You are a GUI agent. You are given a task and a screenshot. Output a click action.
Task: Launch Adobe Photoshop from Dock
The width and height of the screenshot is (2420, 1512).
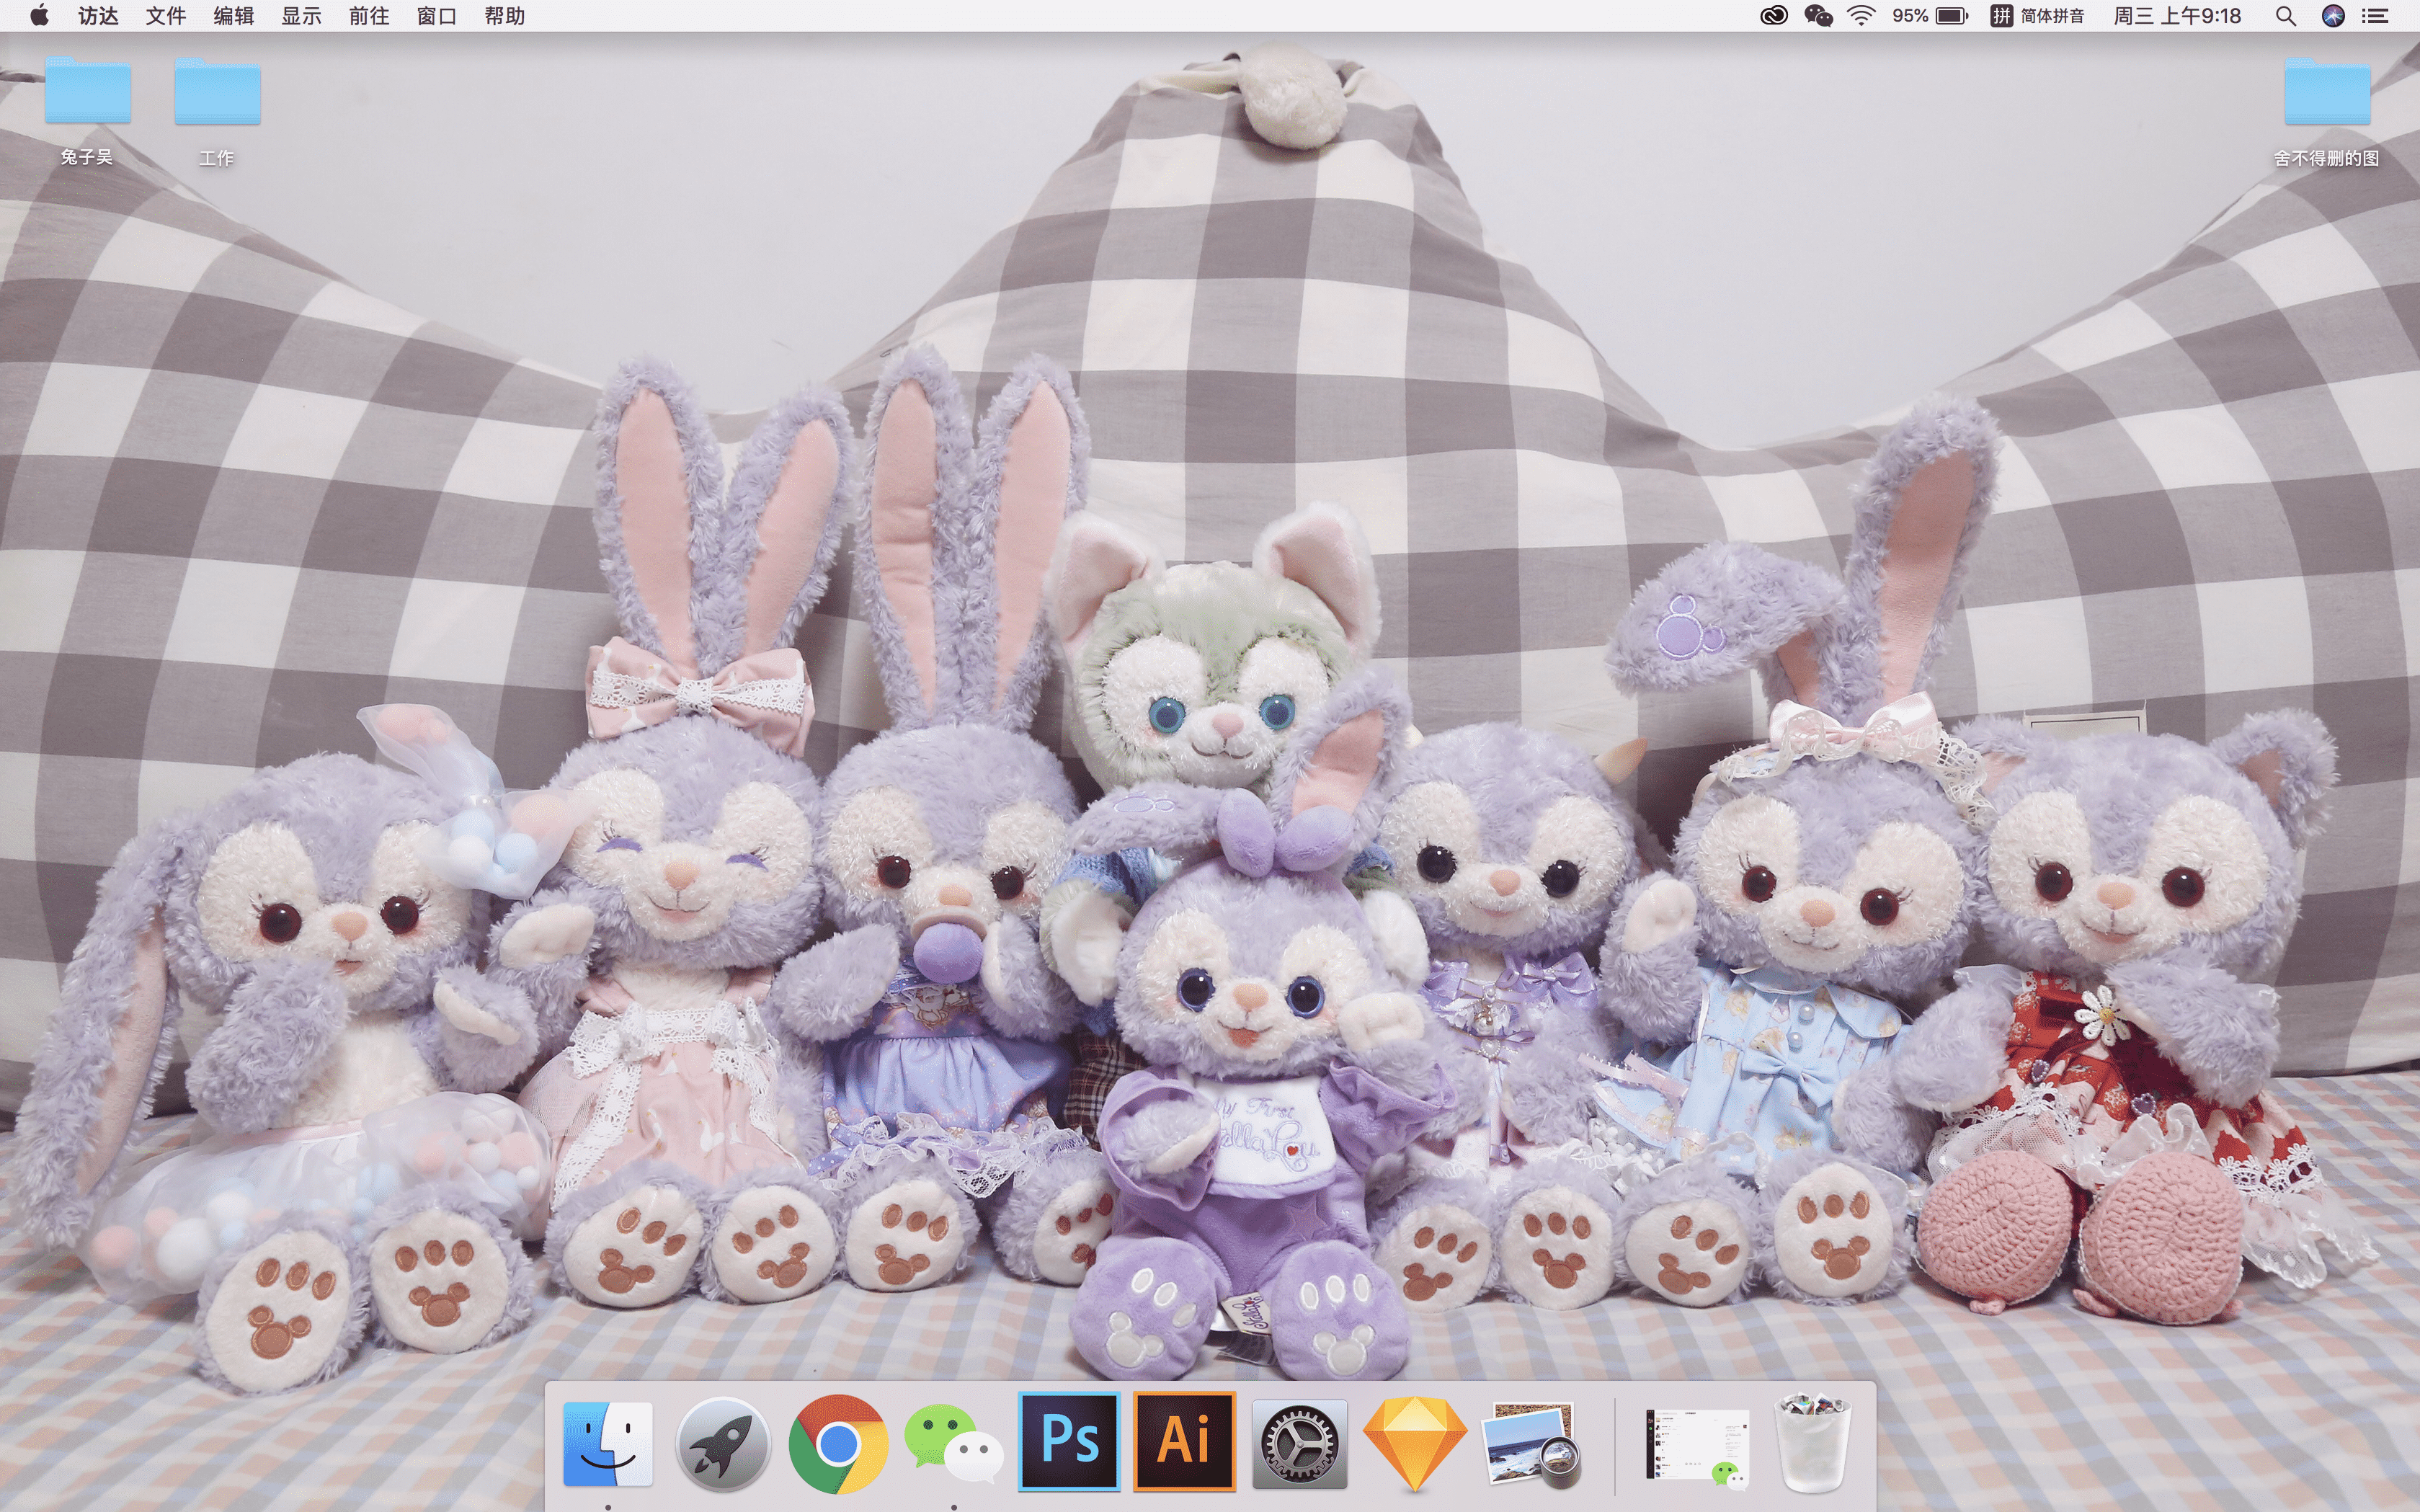click(x=1069, y=1442)
